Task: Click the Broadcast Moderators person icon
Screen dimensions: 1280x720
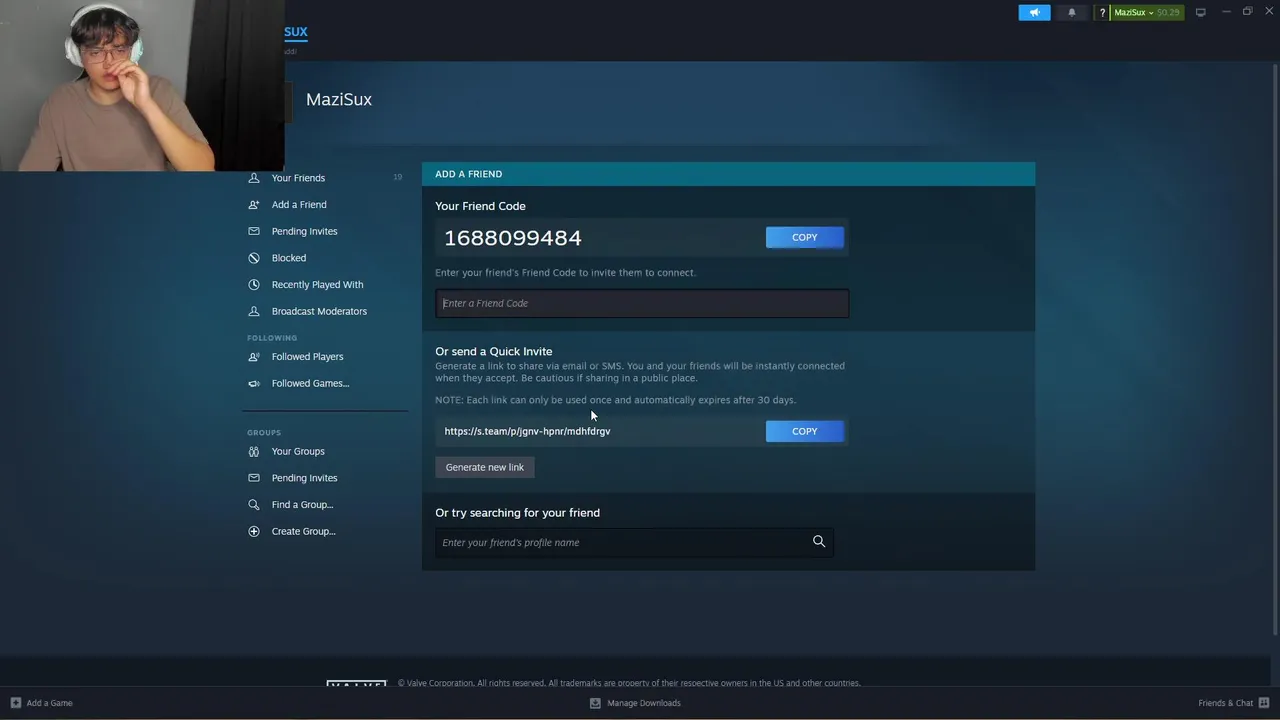Action: [254, 311]
